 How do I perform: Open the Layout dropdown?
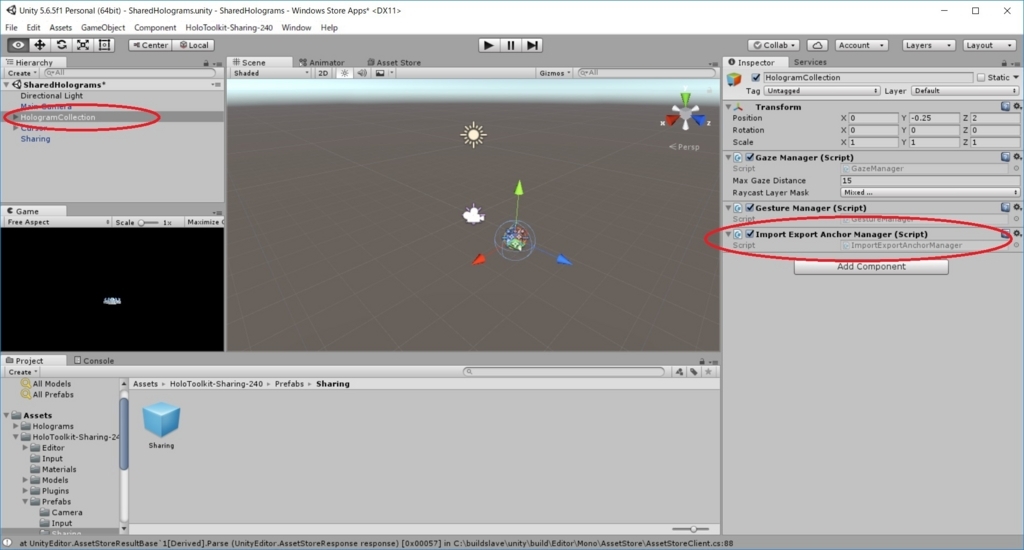989,45
